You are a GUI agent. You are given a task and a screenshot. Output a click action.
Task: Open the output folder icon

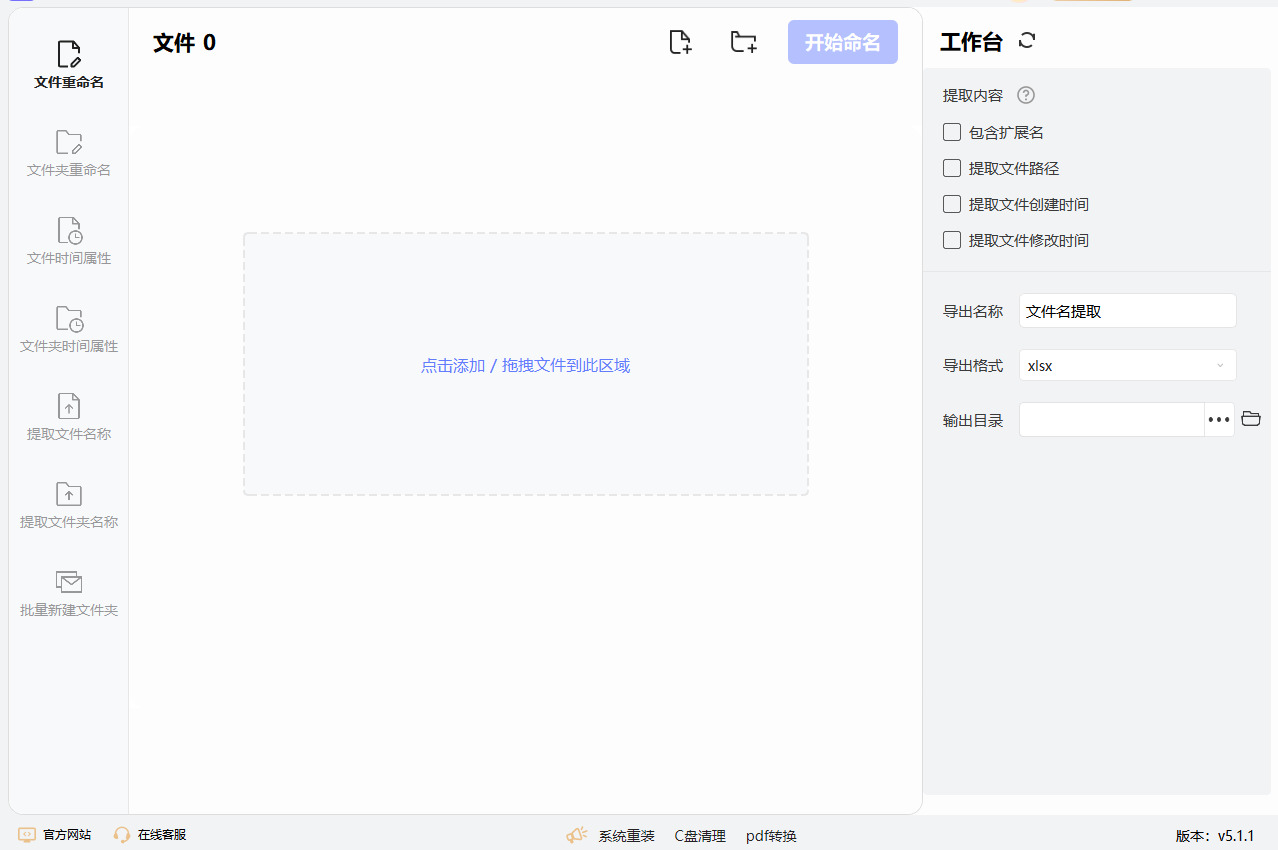[x=1251, y=419]
